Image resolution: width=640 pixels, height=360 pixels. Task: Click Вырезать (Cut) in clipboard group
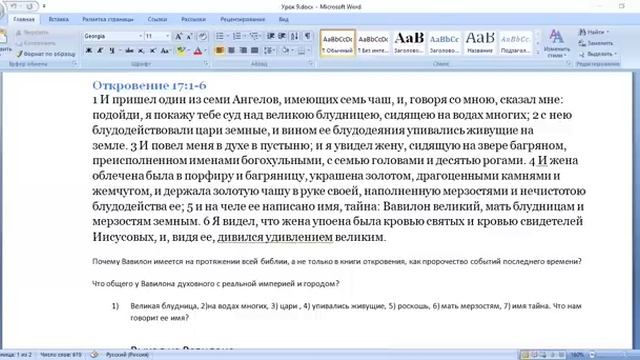tap(33, 33)
